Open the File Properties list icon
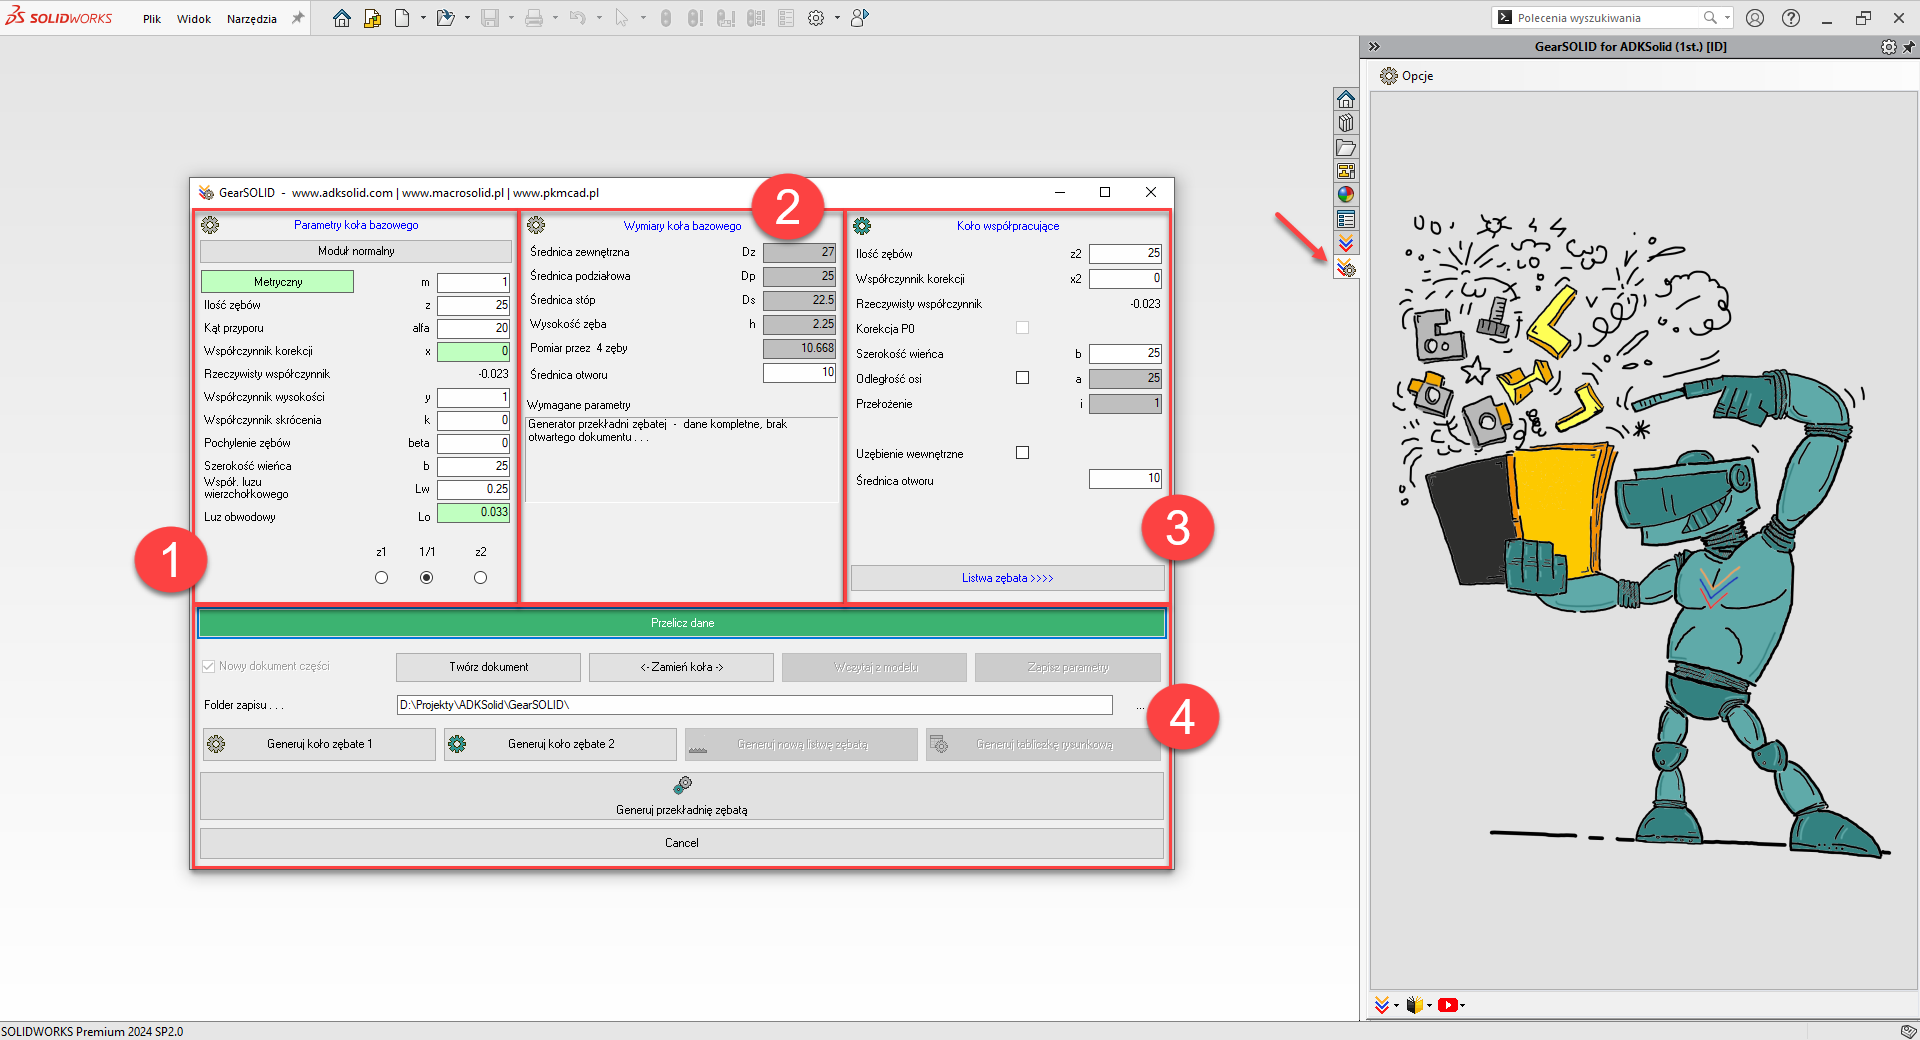 tap(786, 18)
